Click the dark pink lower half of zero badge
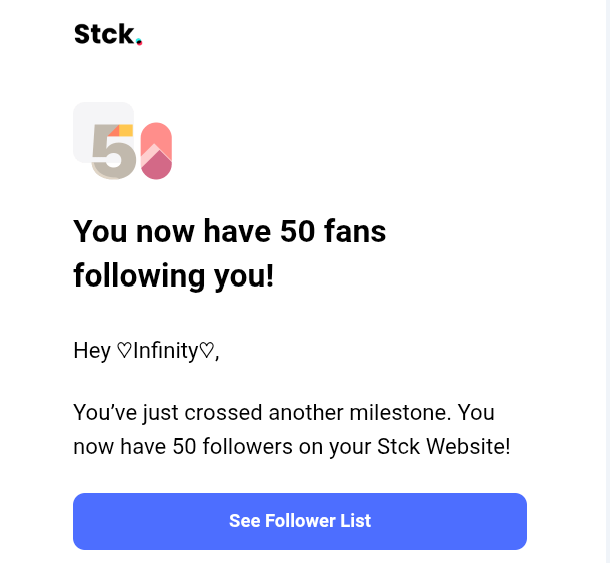Viewport: 610px width, 563px height. point(156,167)
